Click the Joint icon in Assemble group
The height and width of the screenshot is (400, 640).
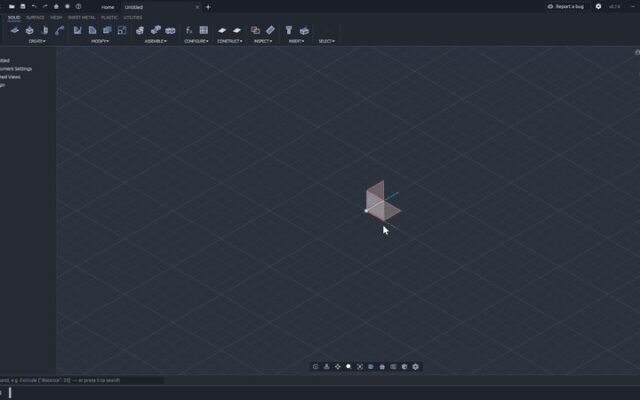click(156, 30)
